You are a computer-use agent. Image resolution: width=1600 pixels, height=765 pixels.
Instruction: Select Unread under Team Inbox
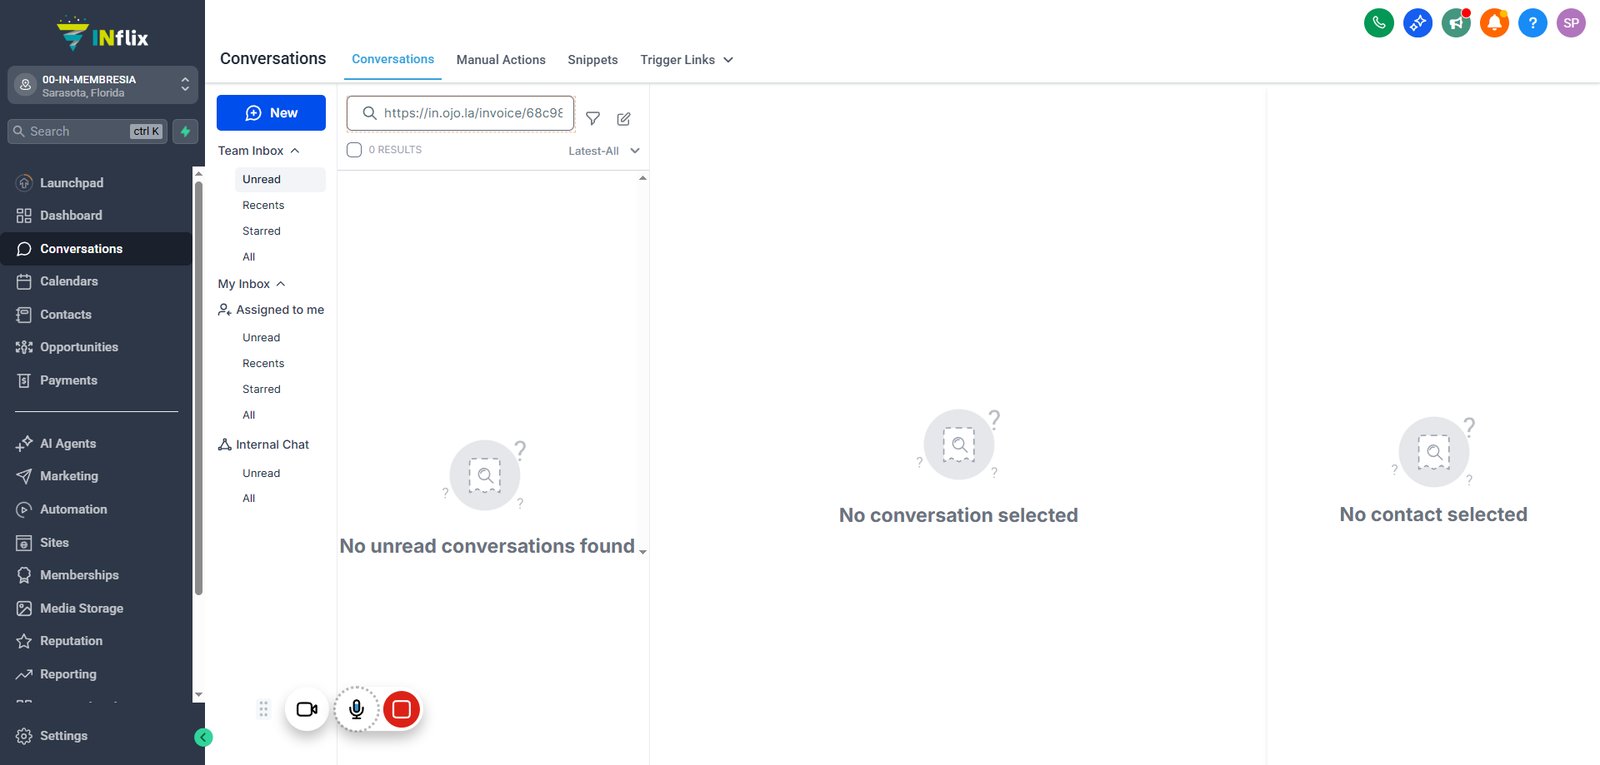click(x=280, y=180)
